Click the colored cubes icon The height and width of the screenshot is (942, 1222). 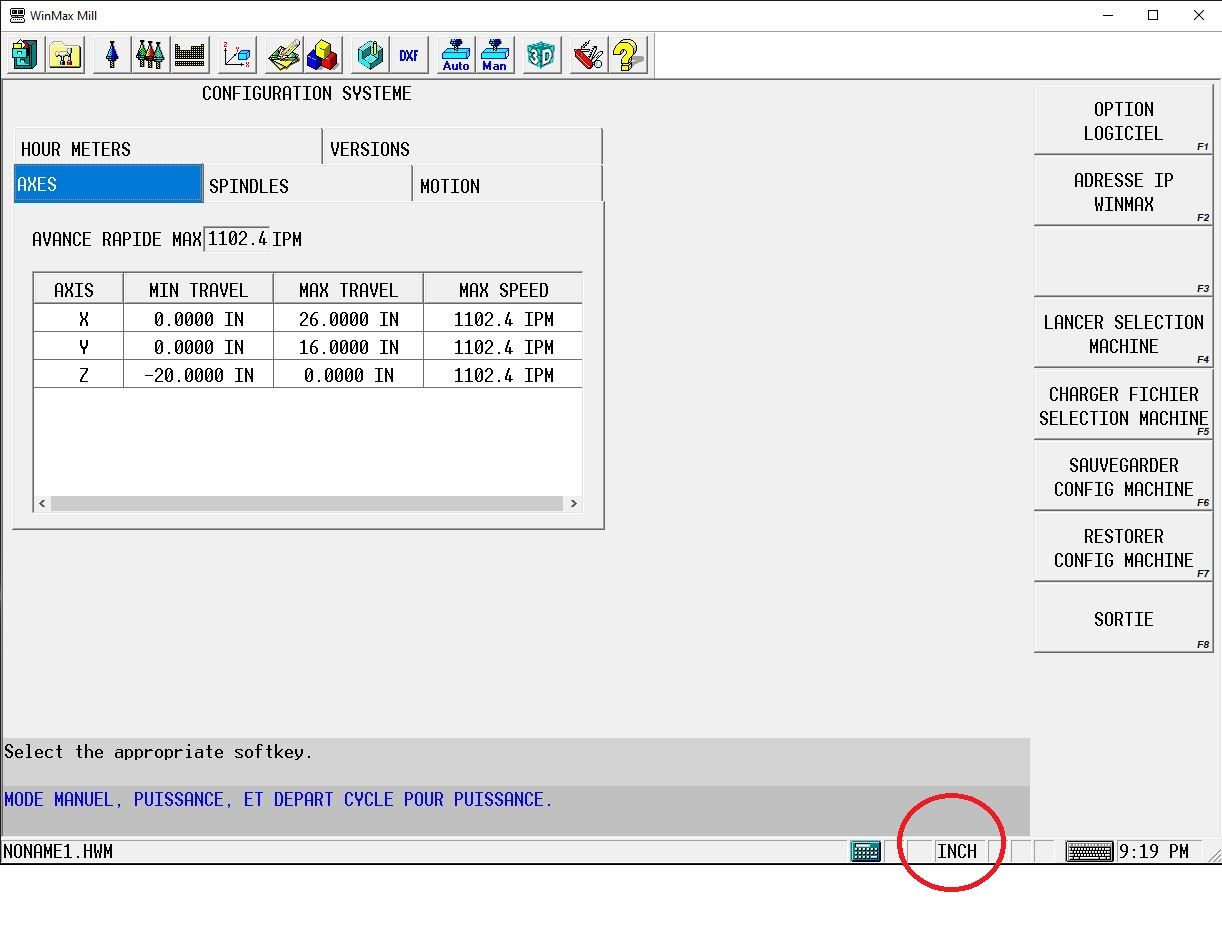[x=322, y=55]
